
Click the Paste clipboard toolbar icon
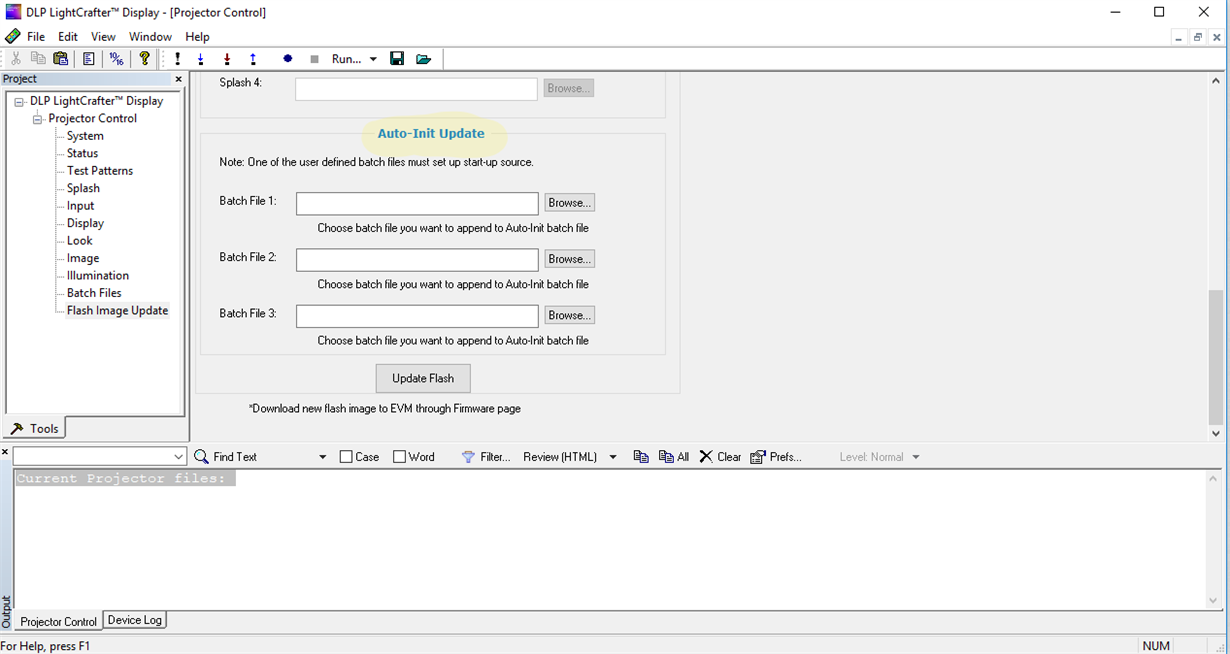click(61, 59)
